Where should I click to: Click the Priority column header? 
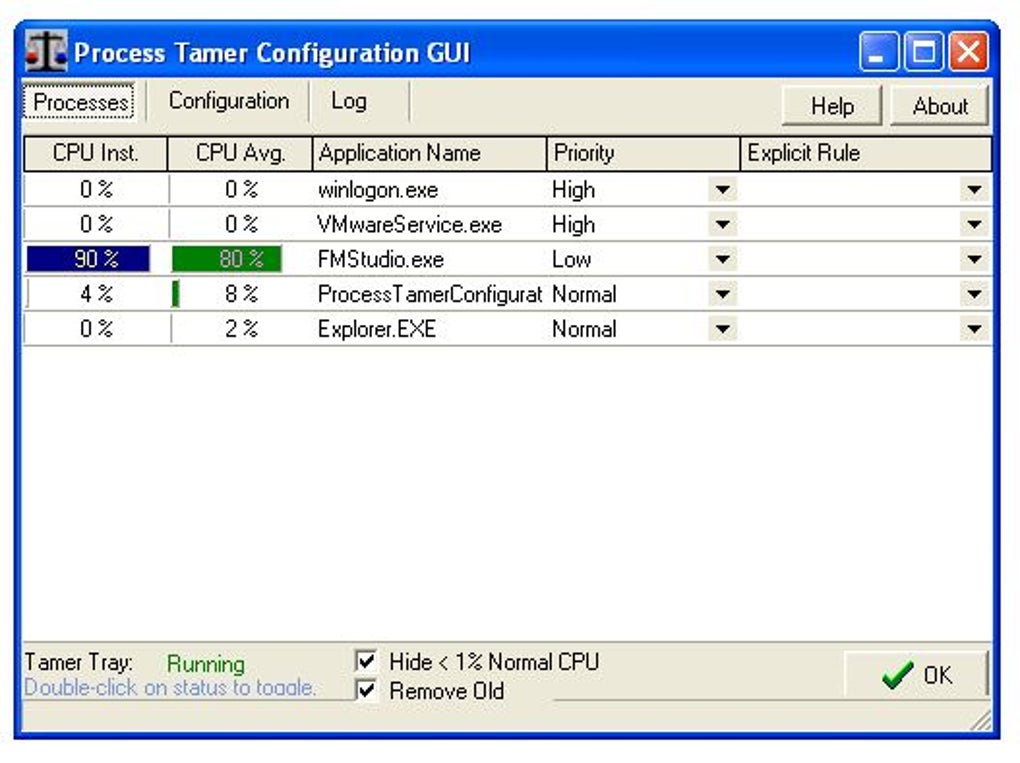click(643, 154)
